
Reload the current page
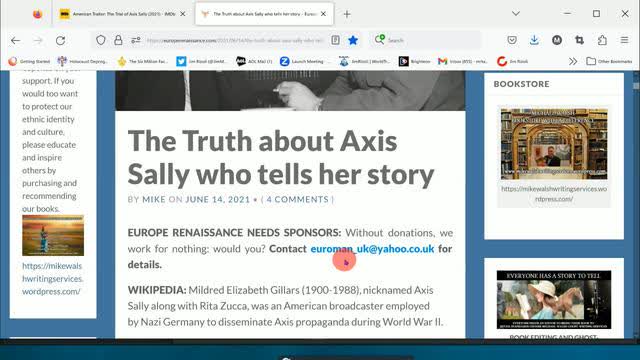(x=60, y=40)
